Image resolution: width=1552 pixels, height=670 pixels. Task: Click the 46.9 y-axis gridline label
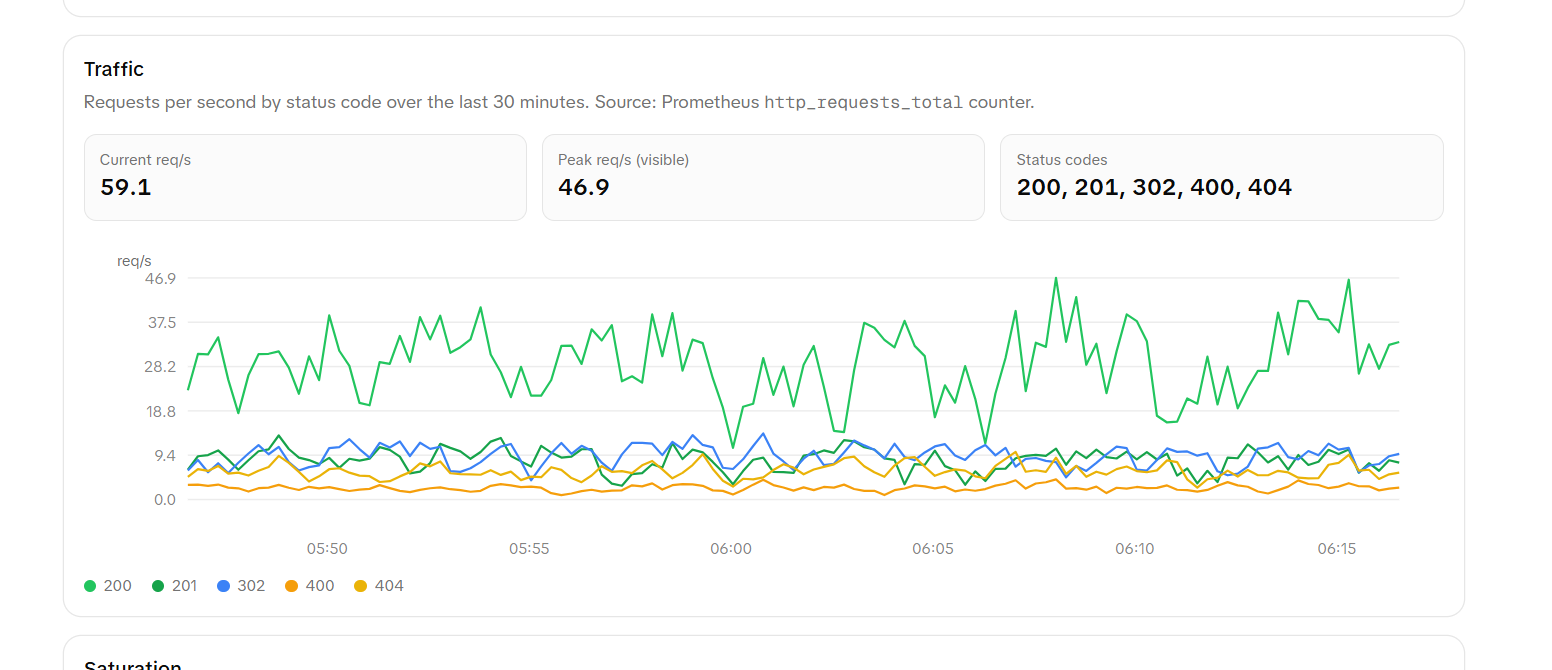(160, 278)
